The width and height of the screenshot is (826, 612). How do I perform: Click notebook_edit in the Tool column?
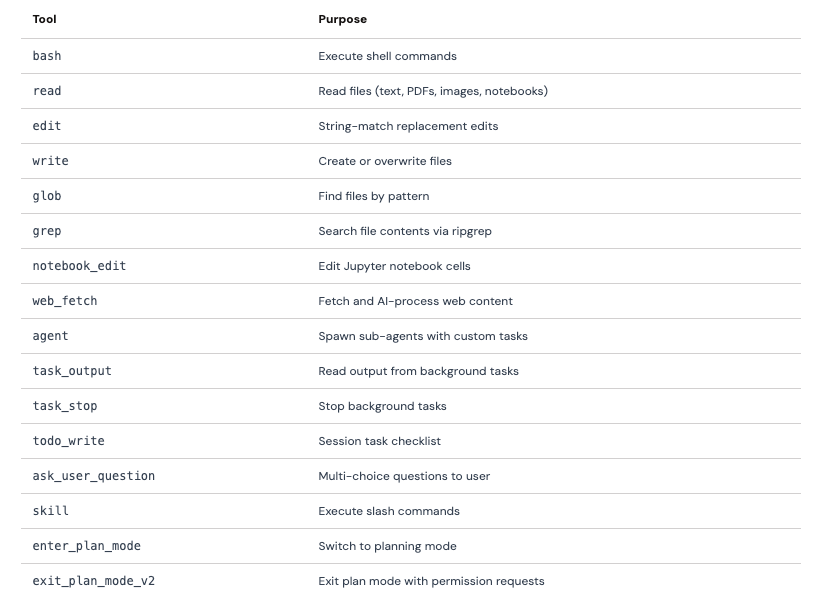pyautogui.click(x=80, y=266)
